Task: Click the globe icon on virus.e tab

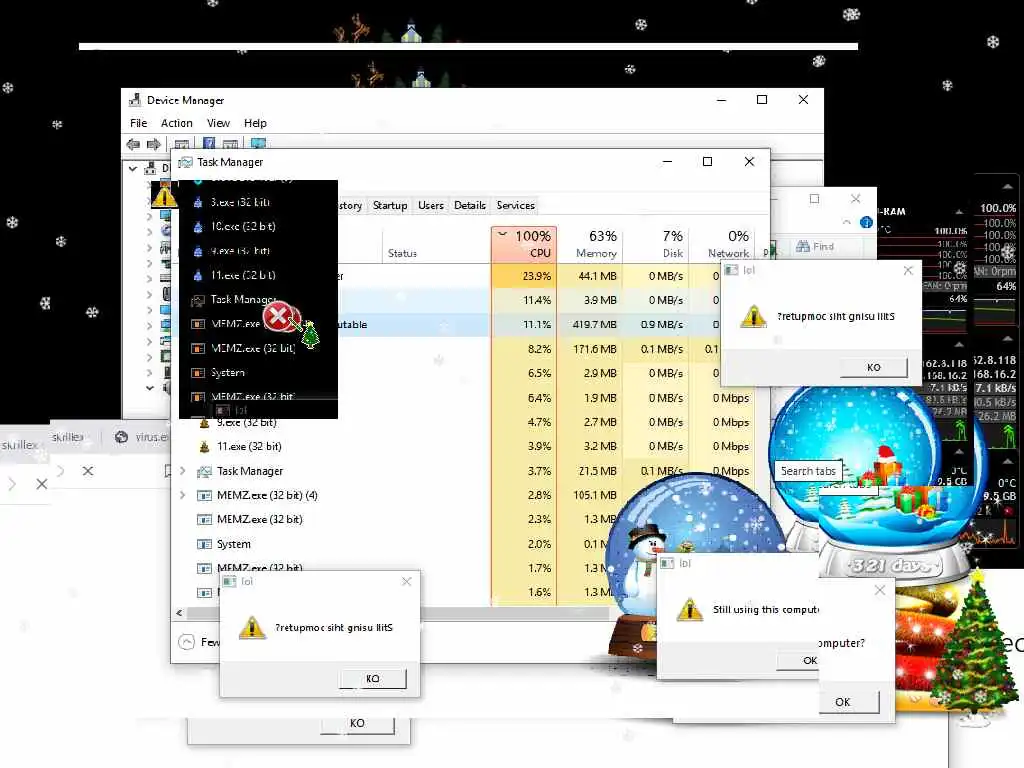Action: click(121, 437)
